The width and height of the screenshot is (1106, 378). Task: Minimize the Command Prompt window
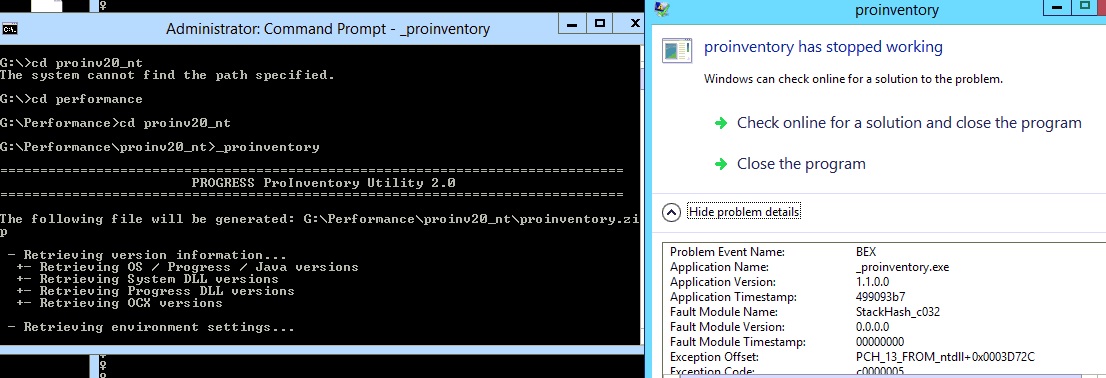point(572,23)
